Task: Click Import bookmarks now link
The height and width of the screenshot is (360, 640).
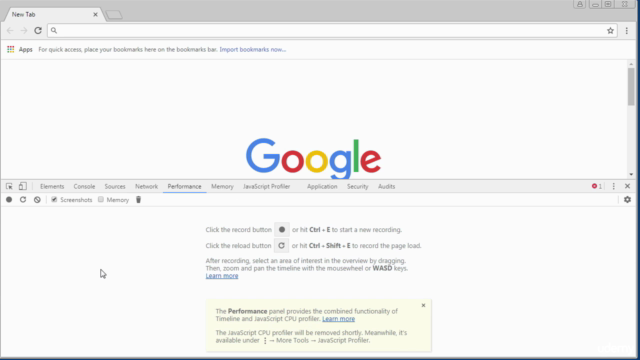Action: coord(253,49)
